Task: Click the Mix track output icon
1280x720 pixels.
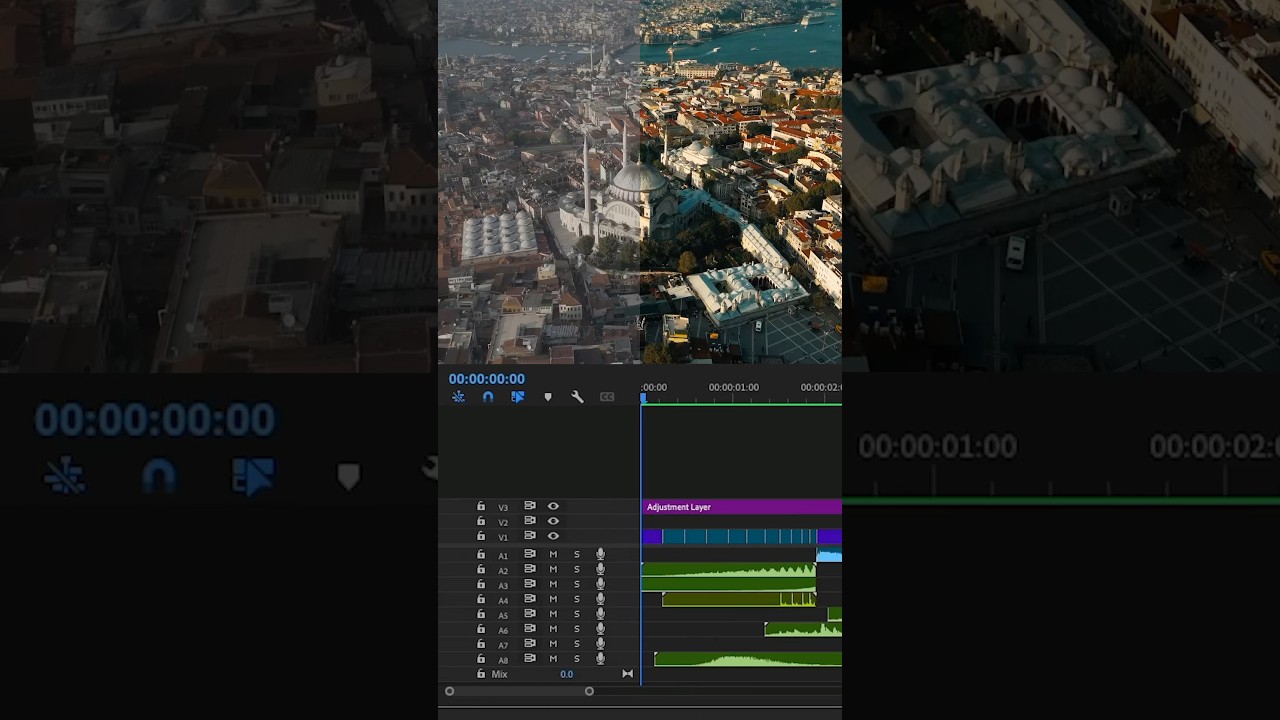Action: [627, 674]
